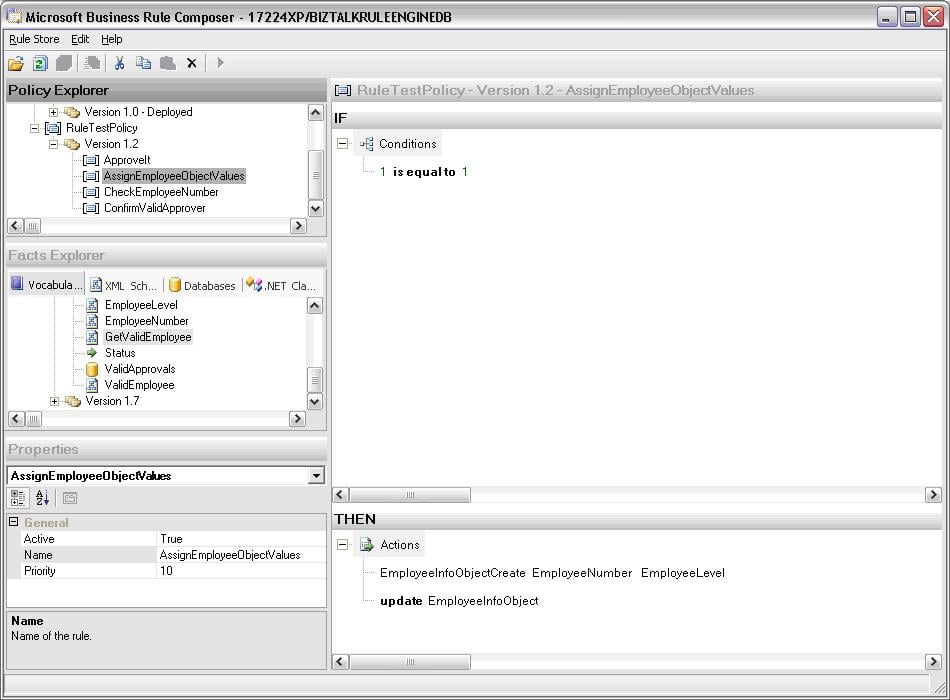Click the Publish toolbar icon
Image resolution: width=950 pixels, height=700 pixels.
click(x=91, y=63)
